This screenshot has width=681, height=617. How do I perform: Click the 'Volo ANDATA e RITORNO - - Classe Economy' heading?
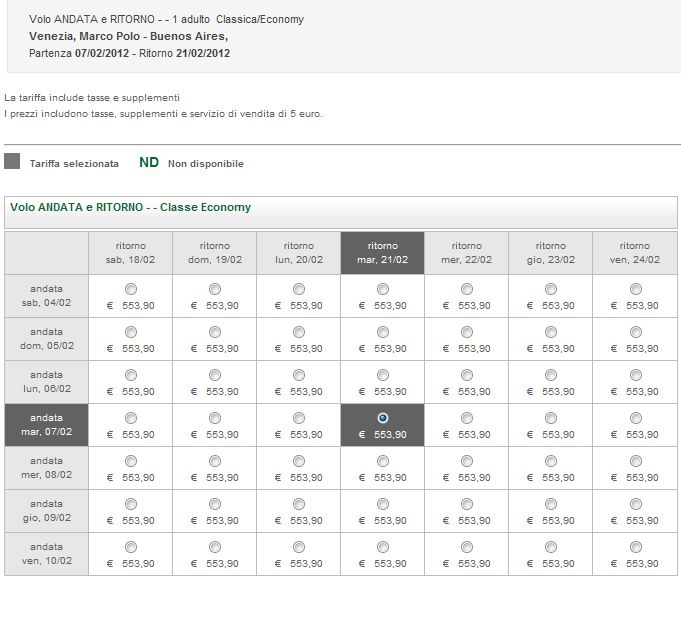tap(131, 207)
